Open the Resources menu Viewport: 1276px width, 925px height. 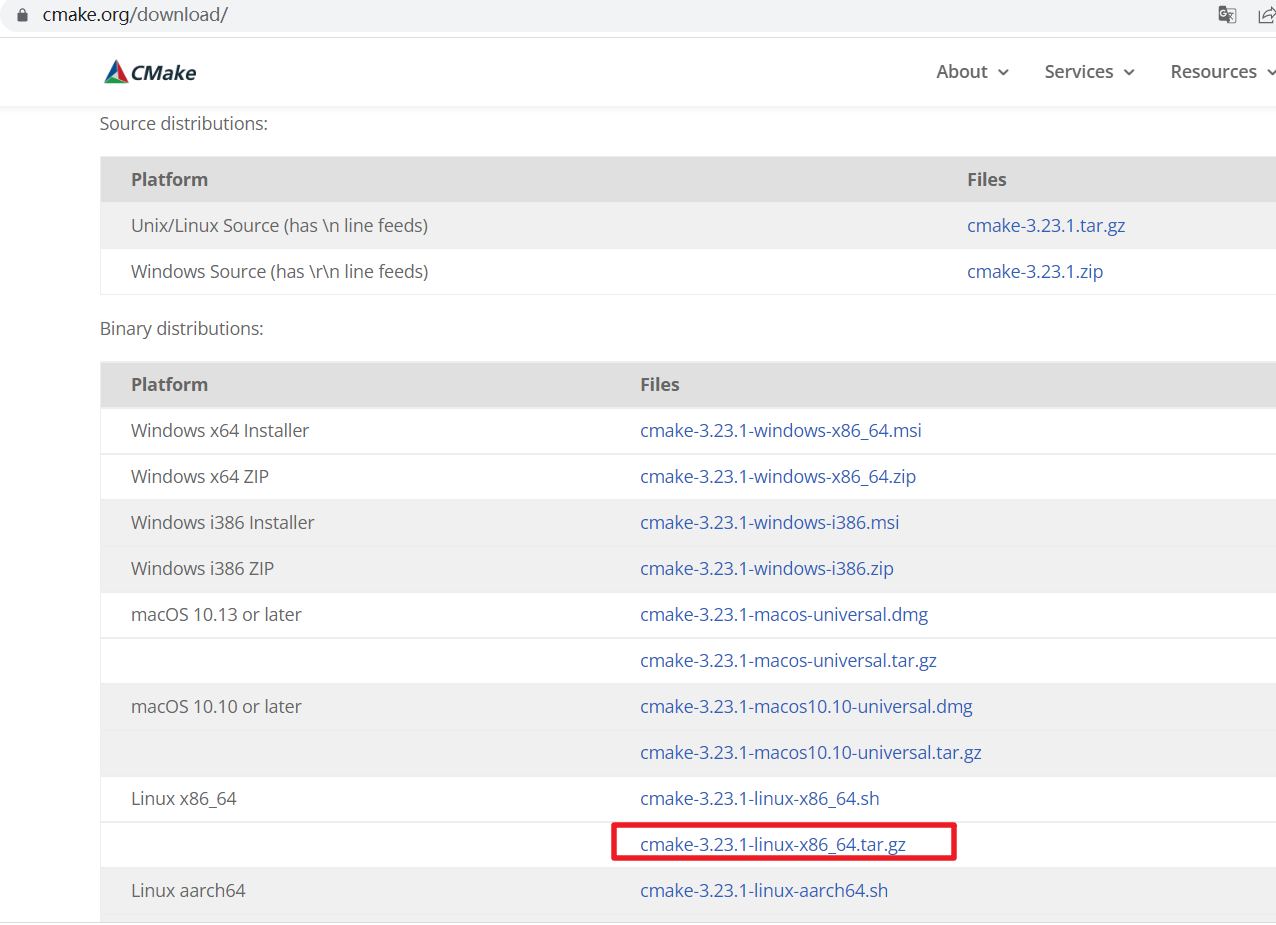[x=1222, y=72]
